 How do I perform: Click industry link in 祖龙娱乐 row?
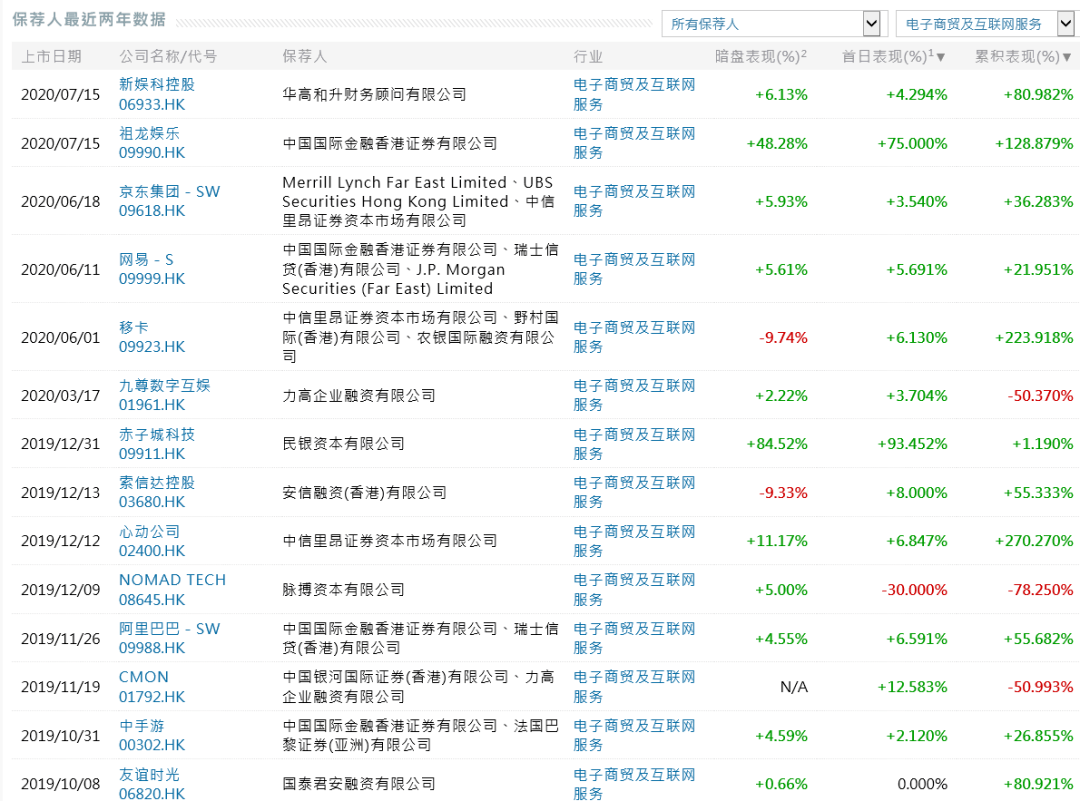pos(634,143)
